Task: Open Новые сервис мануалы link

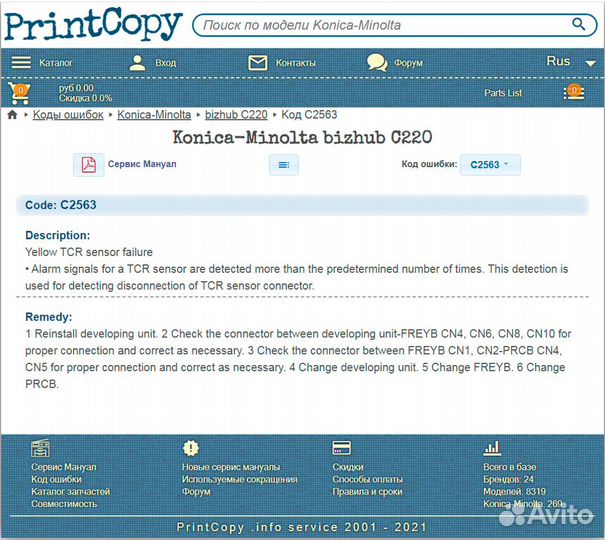Action: (x=231, y=467)
